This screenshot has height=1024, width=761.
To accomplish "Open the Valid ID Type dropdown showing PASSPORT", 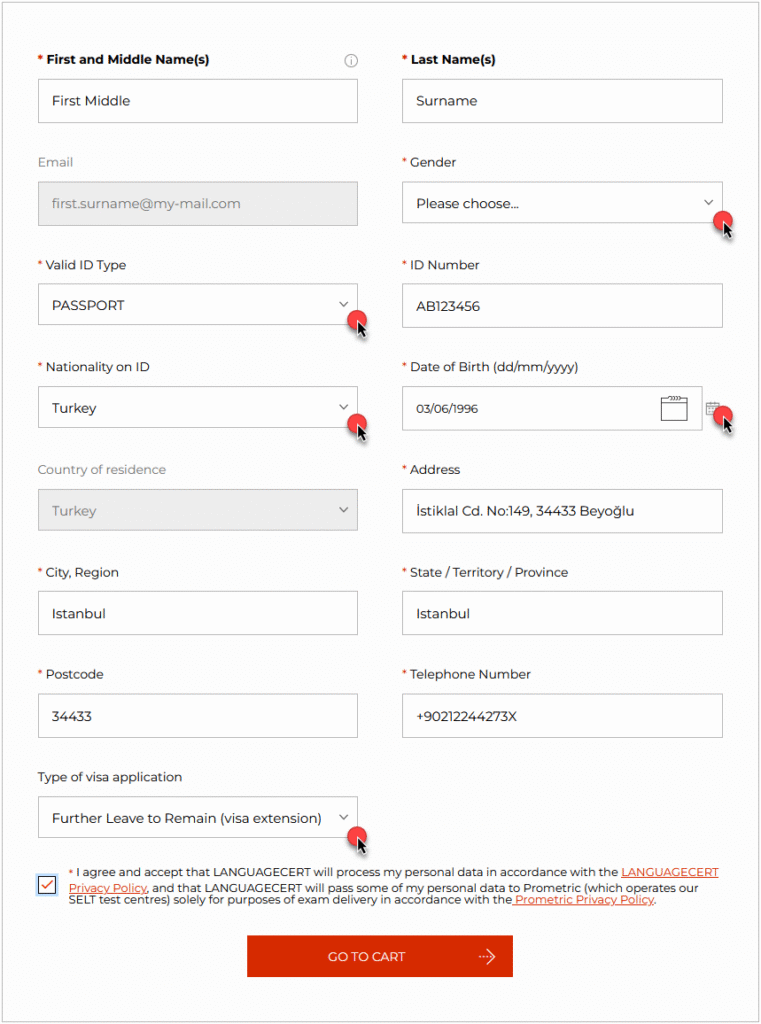I will [198, 305].
